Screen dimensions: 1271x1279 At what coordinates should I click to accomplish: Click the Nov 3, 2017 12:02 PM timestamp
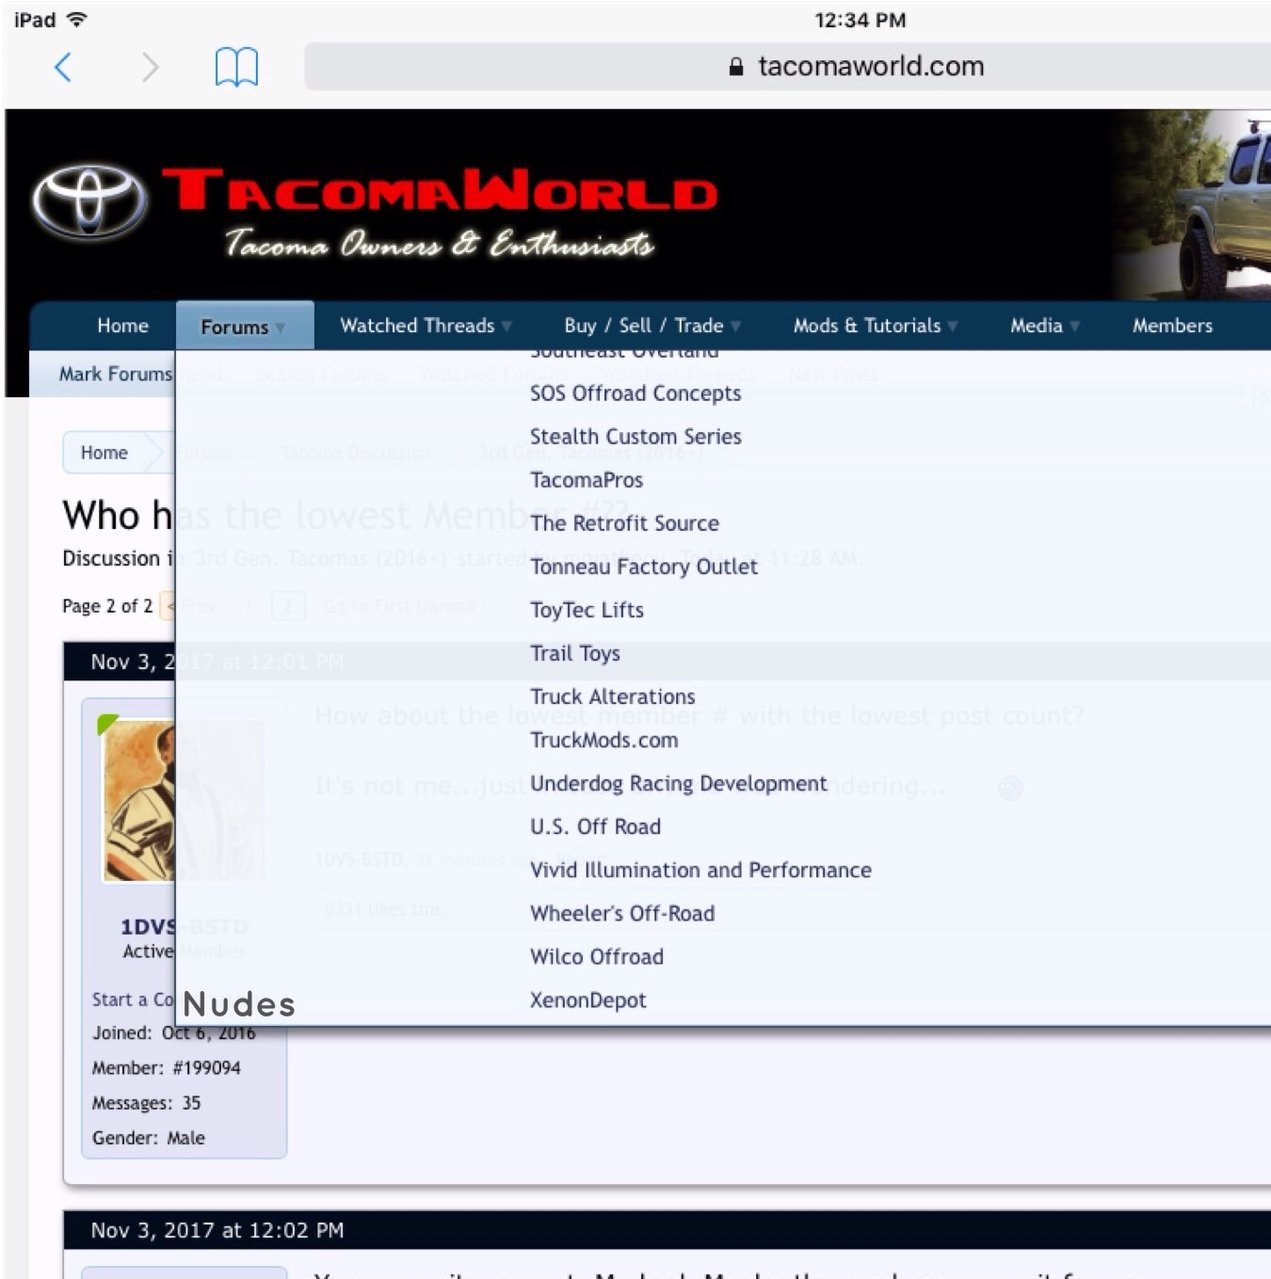pos(217,1230)
